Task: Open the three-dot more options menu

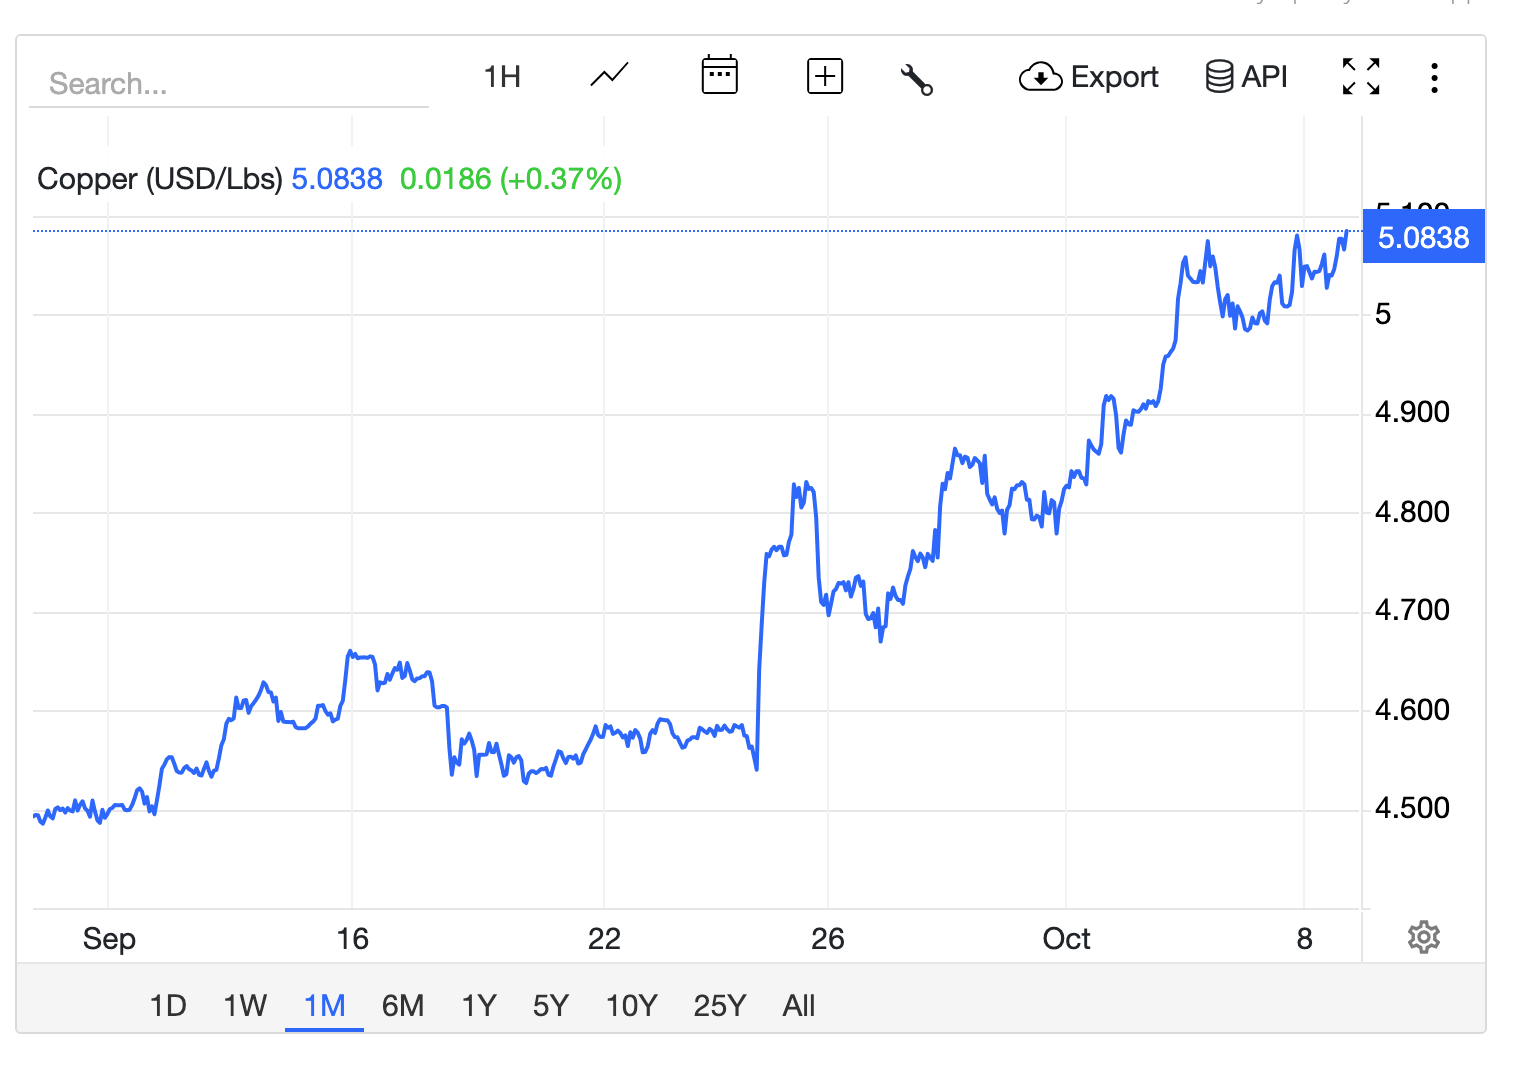Action: [x=1434, y=78]
